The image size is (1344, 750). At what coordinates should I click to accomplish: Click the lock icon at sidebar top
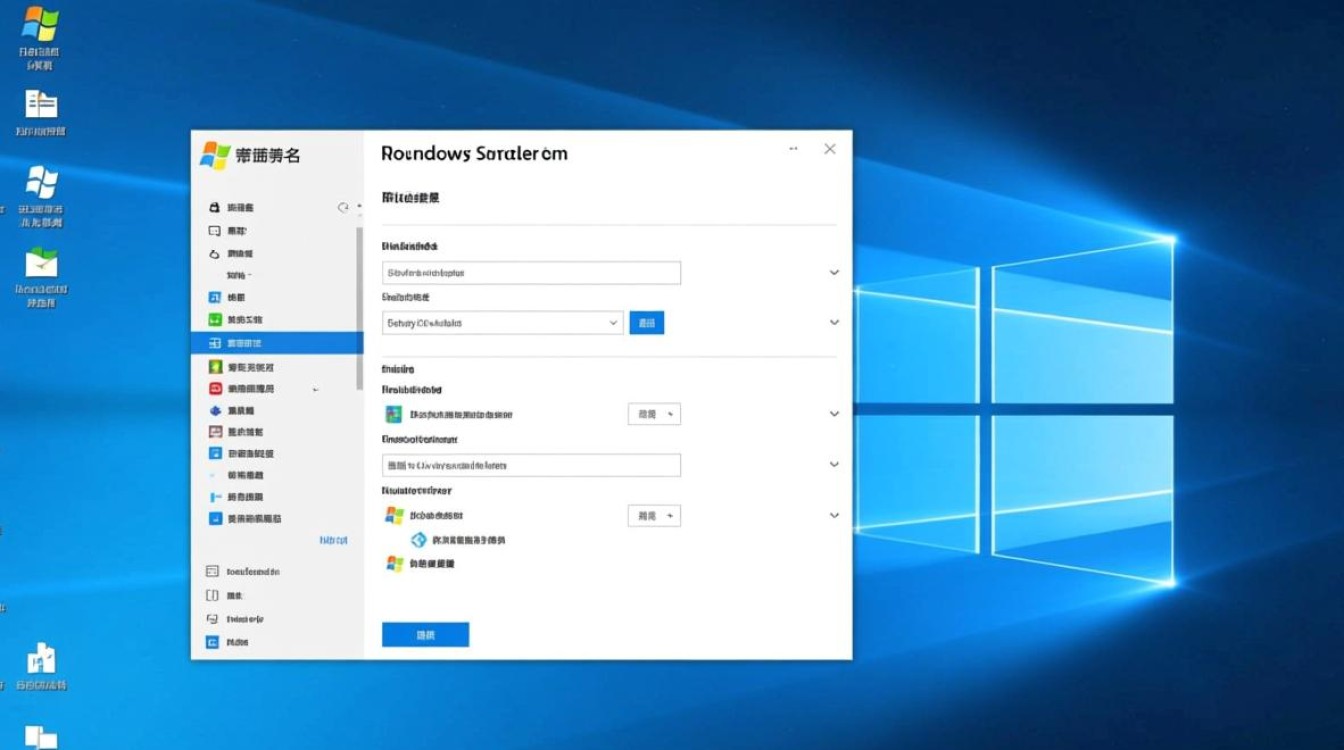tap(214, 207)
